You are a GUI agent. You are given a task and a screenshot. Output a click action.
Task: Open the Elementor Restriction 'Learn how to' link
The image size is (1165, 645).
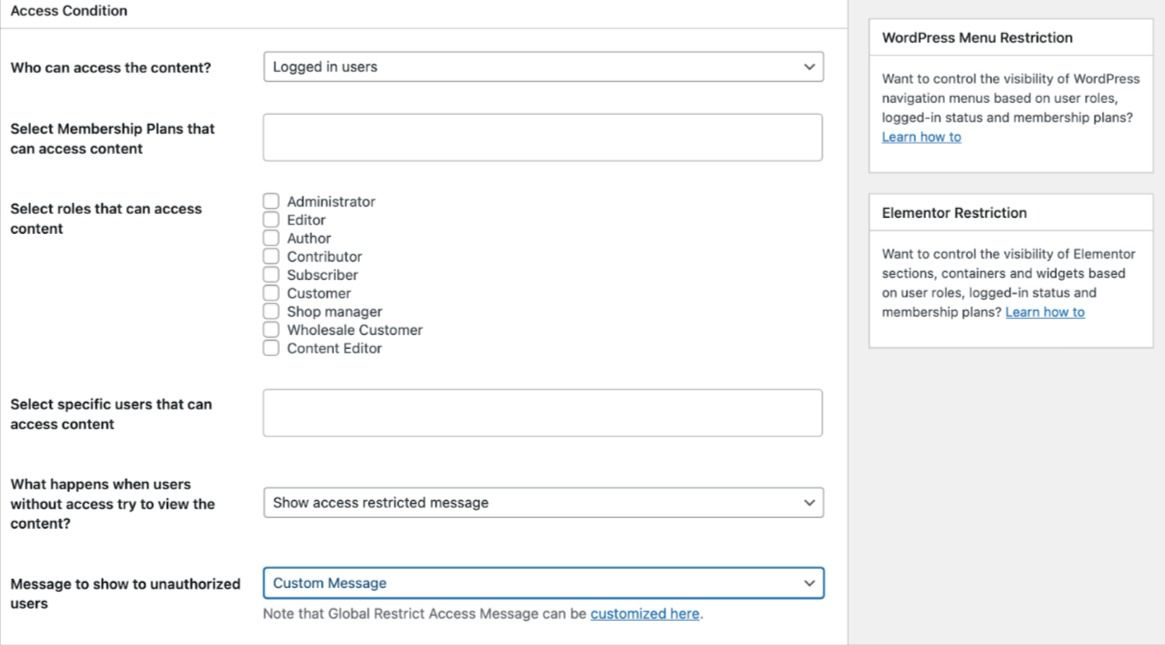click(x=1045, y=312)
